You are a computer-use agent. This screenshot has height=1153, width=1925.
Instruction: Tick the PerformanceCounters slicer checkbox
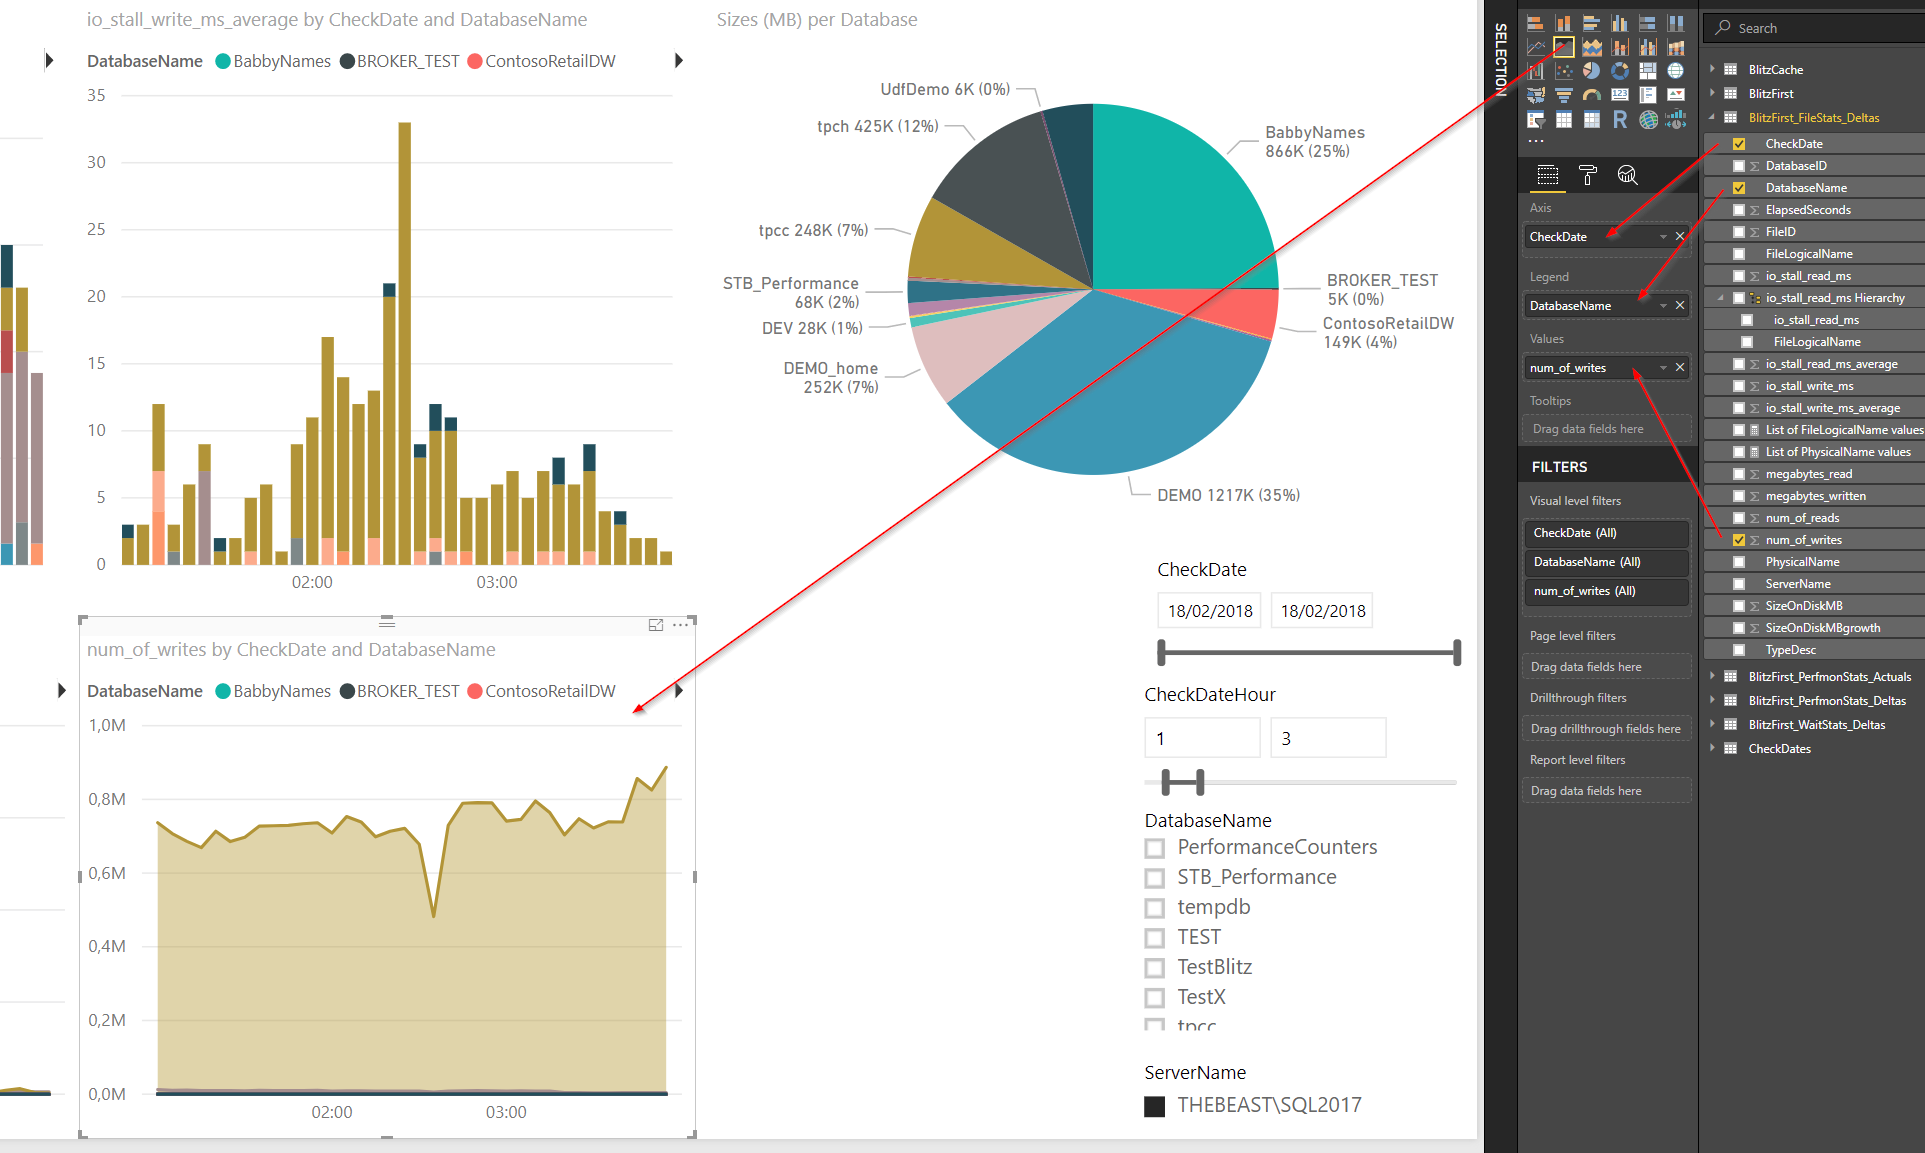pos(1155,848)
